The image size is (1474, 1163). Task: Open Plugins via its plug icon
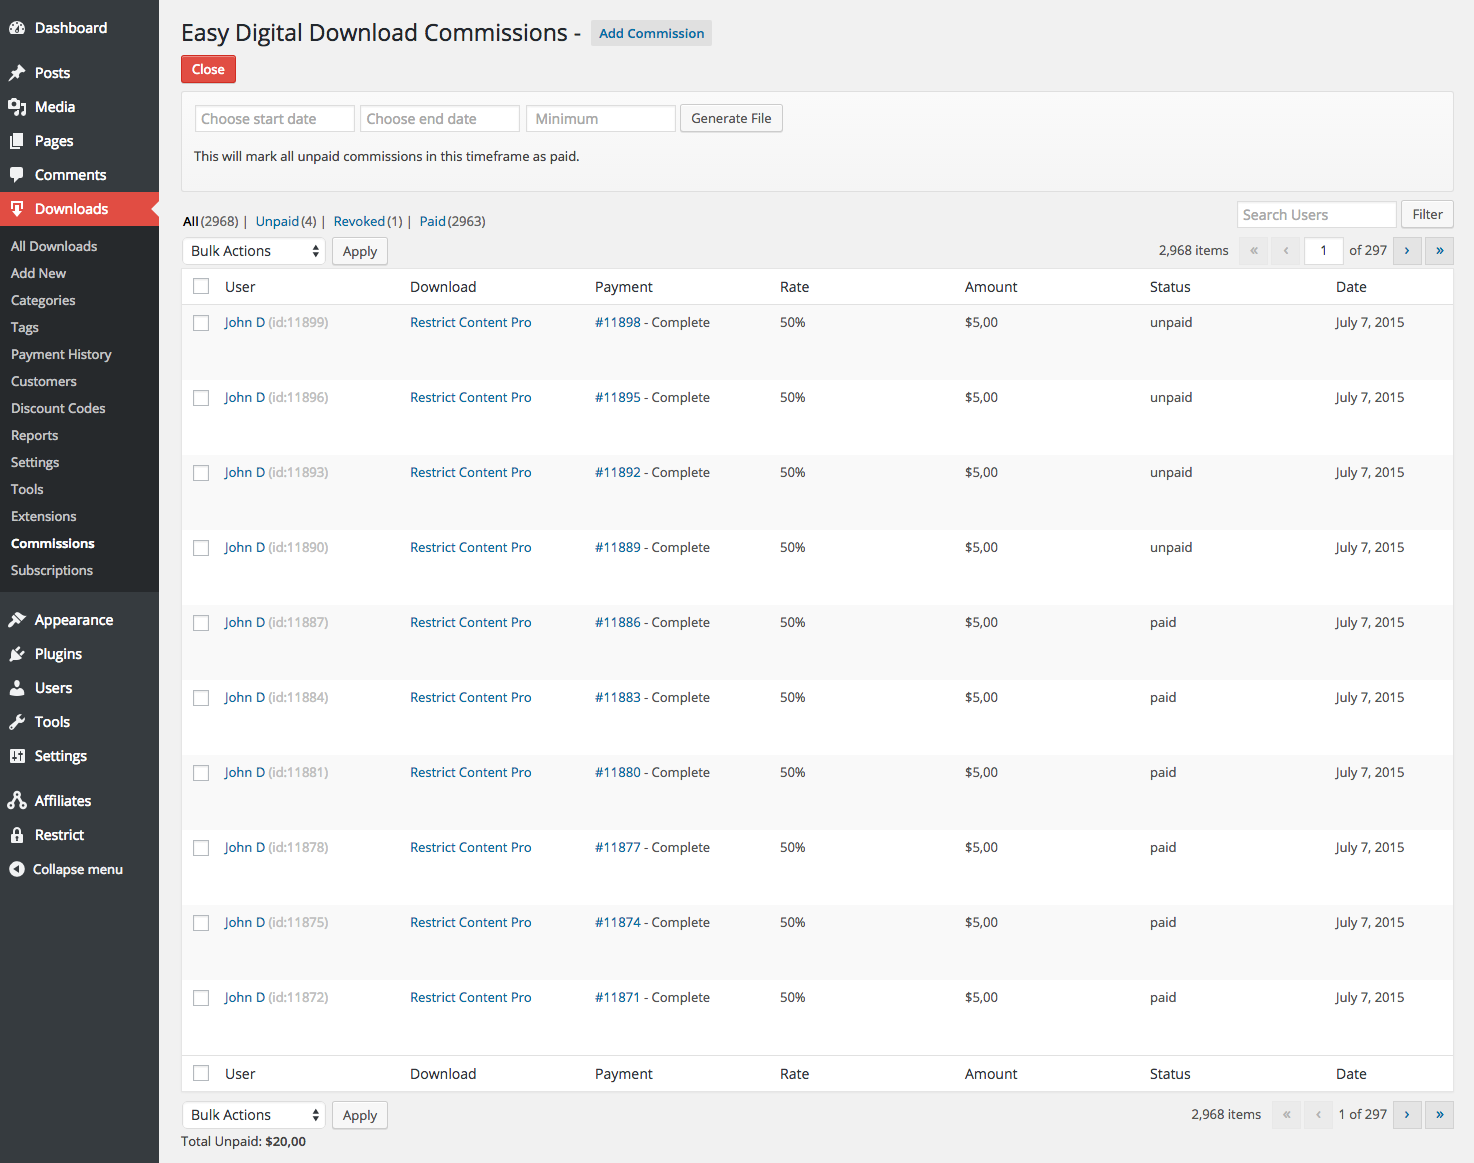(x=17, y=654)
